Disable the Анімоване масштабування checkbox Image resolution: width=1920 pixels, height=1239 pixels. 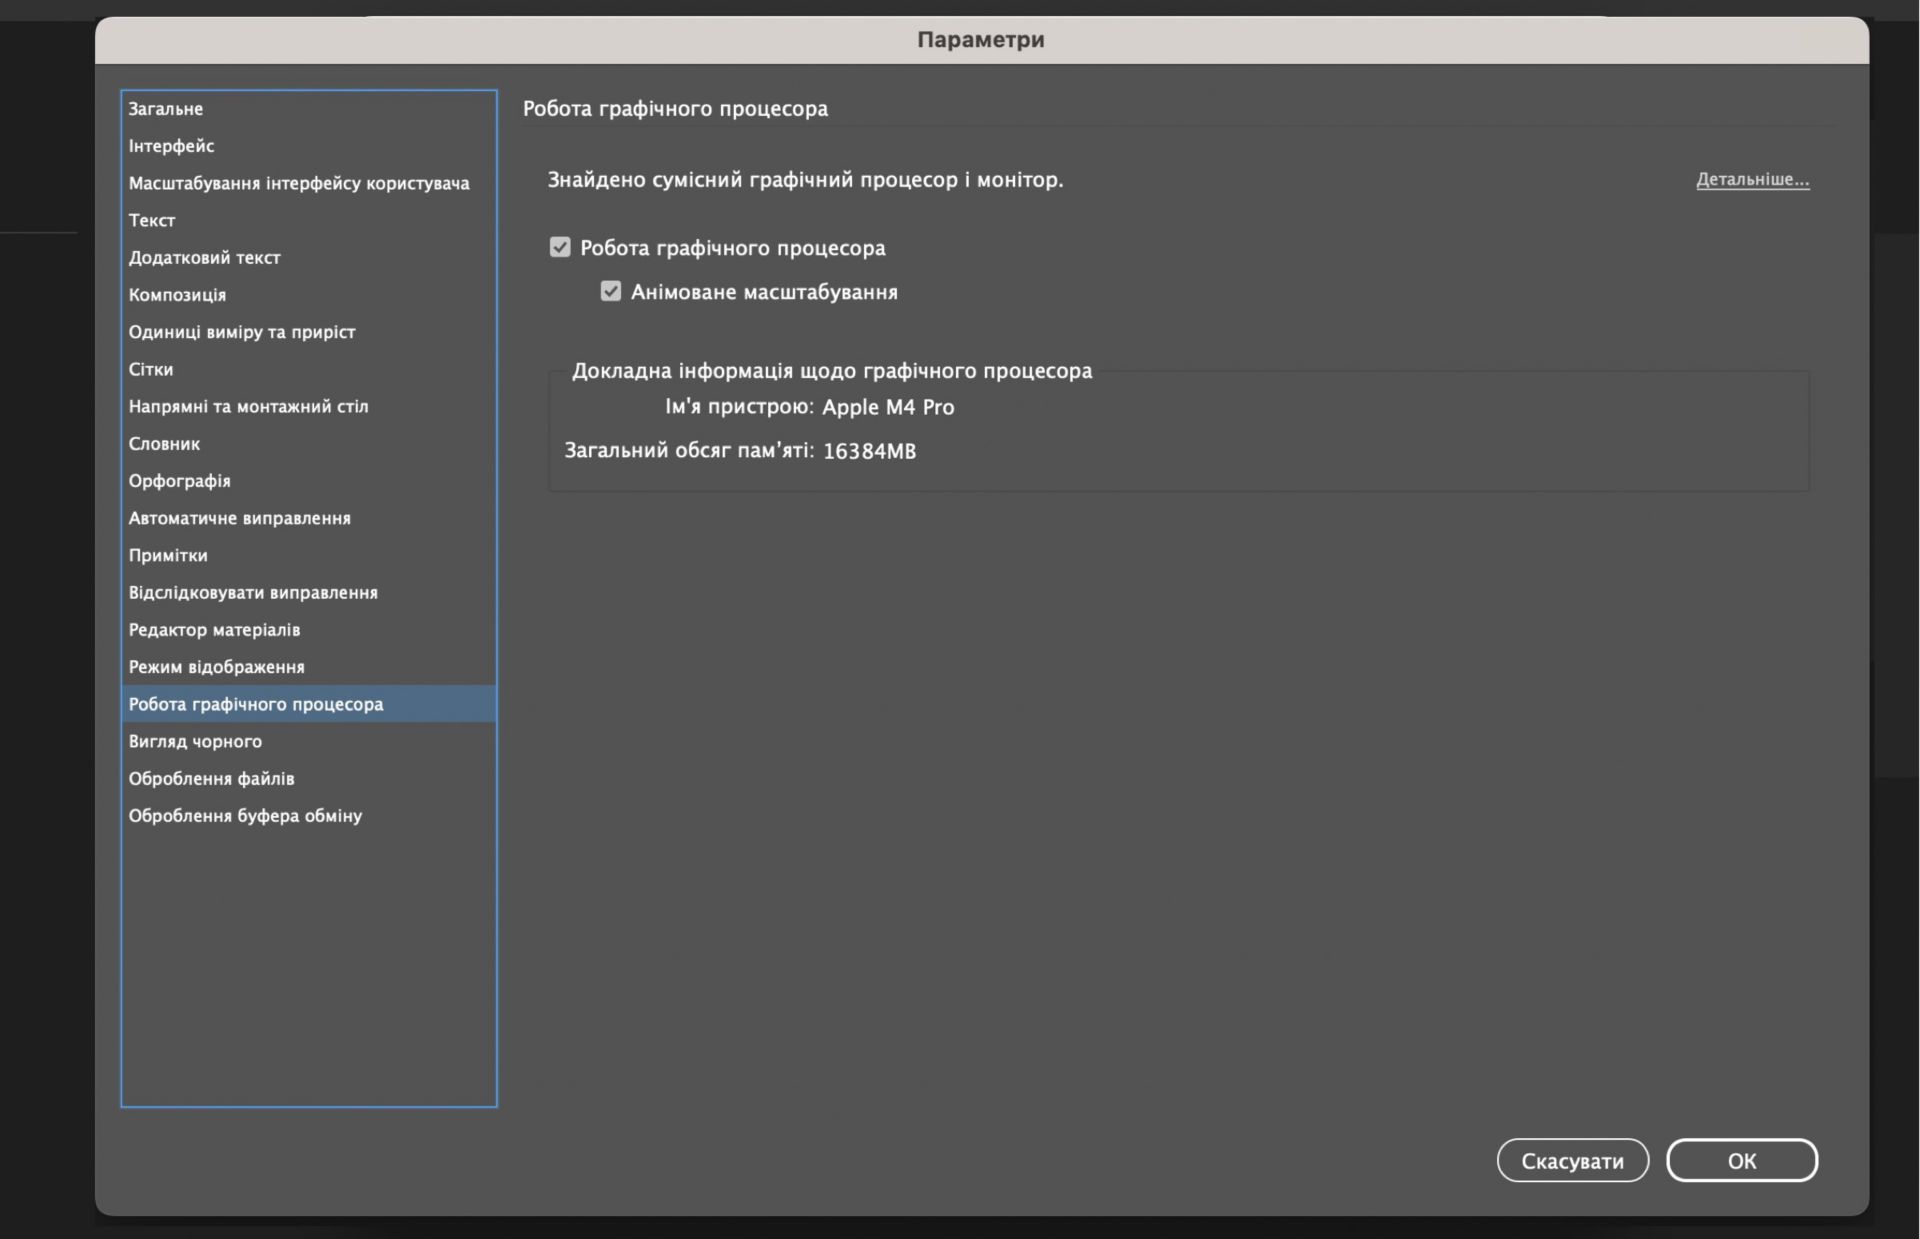[x=611, y=291]
